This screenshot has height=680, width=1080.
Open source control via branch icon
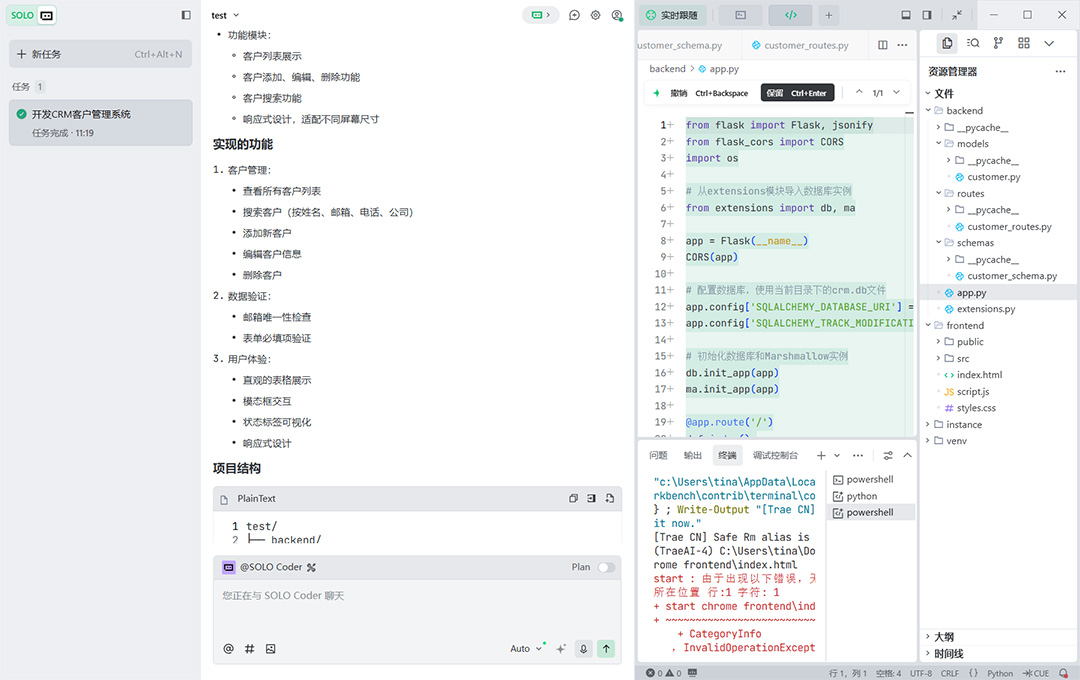(998, 42)
